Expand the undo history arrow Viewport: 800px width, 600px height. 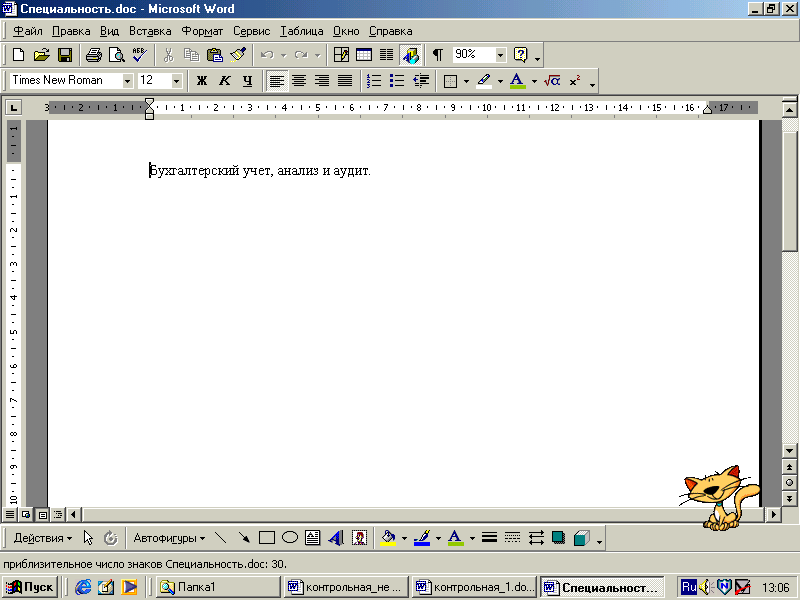pos(284,55)
